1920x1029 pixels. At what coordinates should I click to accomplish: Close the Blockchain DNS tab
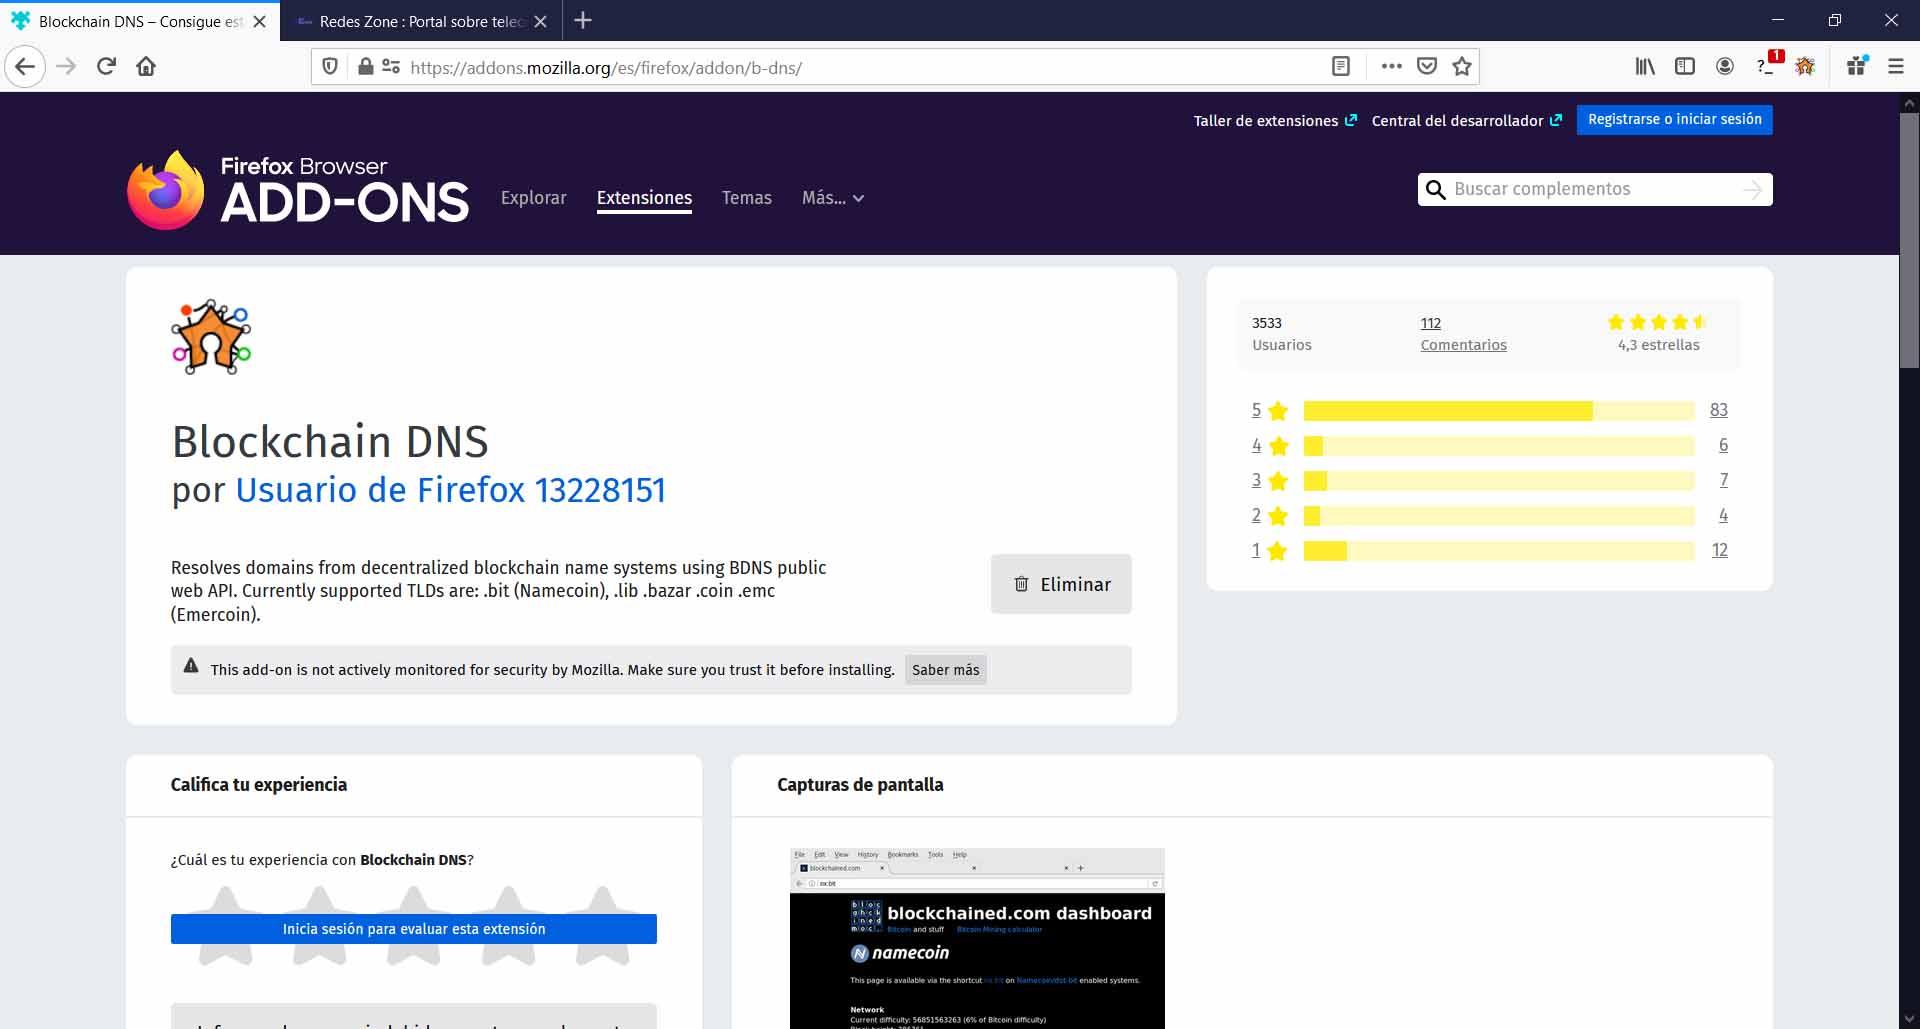coord(260,21)
